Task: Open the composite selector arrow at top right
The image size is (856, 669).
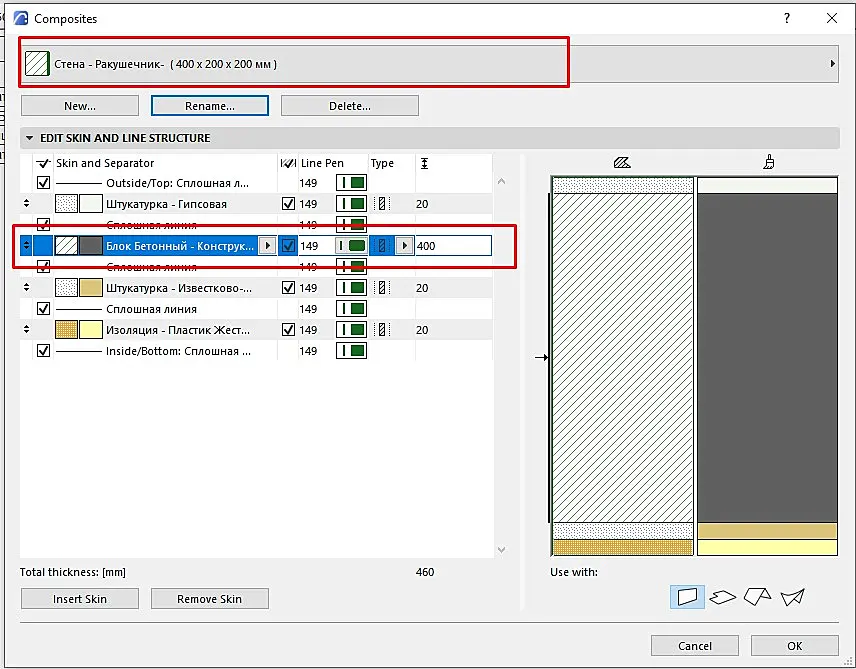Action: (833, 64)
